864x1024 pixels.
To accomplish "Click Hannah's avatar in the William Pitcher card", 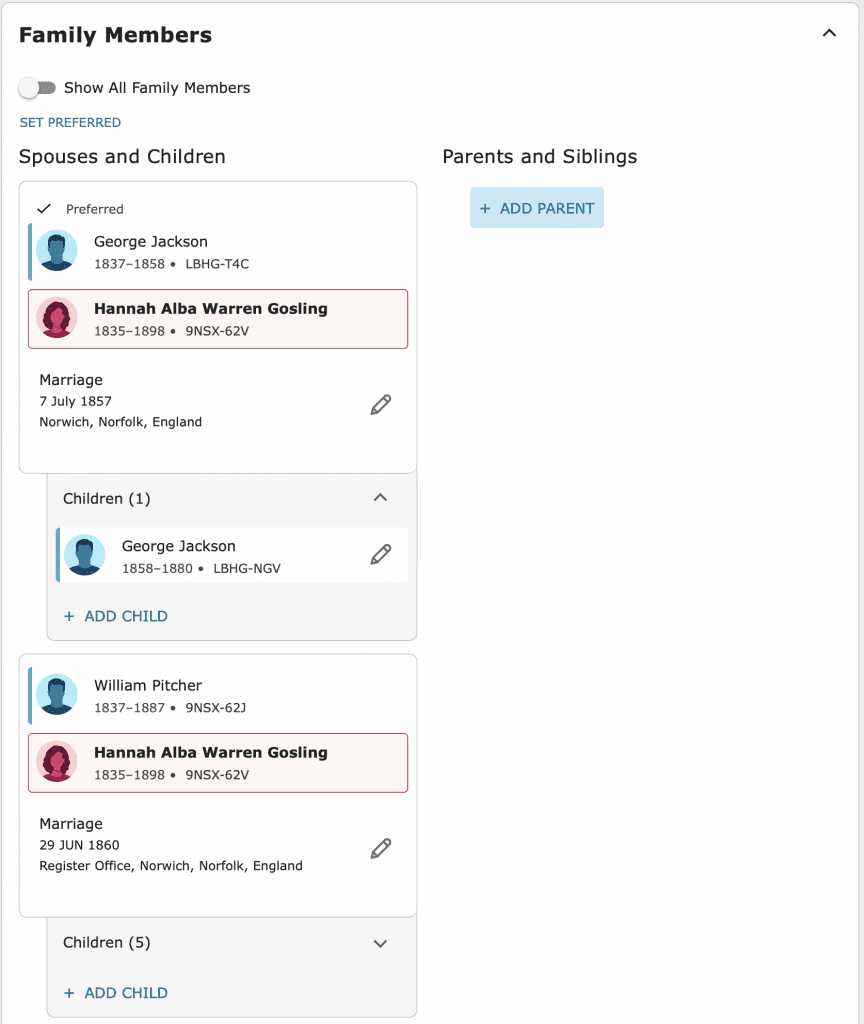I will [57, 761].
